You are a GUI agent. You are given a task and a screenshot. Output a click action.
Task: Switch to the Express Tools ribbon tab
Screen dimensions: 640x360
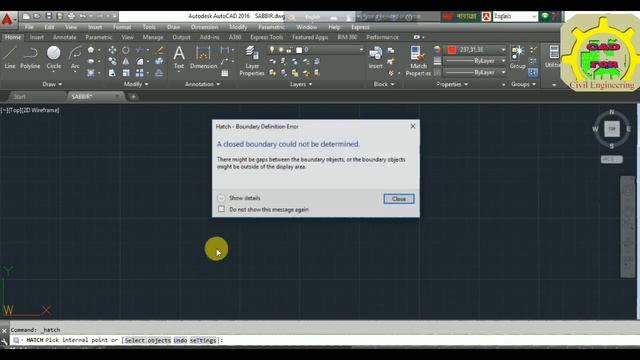click(x=267, y=37)
